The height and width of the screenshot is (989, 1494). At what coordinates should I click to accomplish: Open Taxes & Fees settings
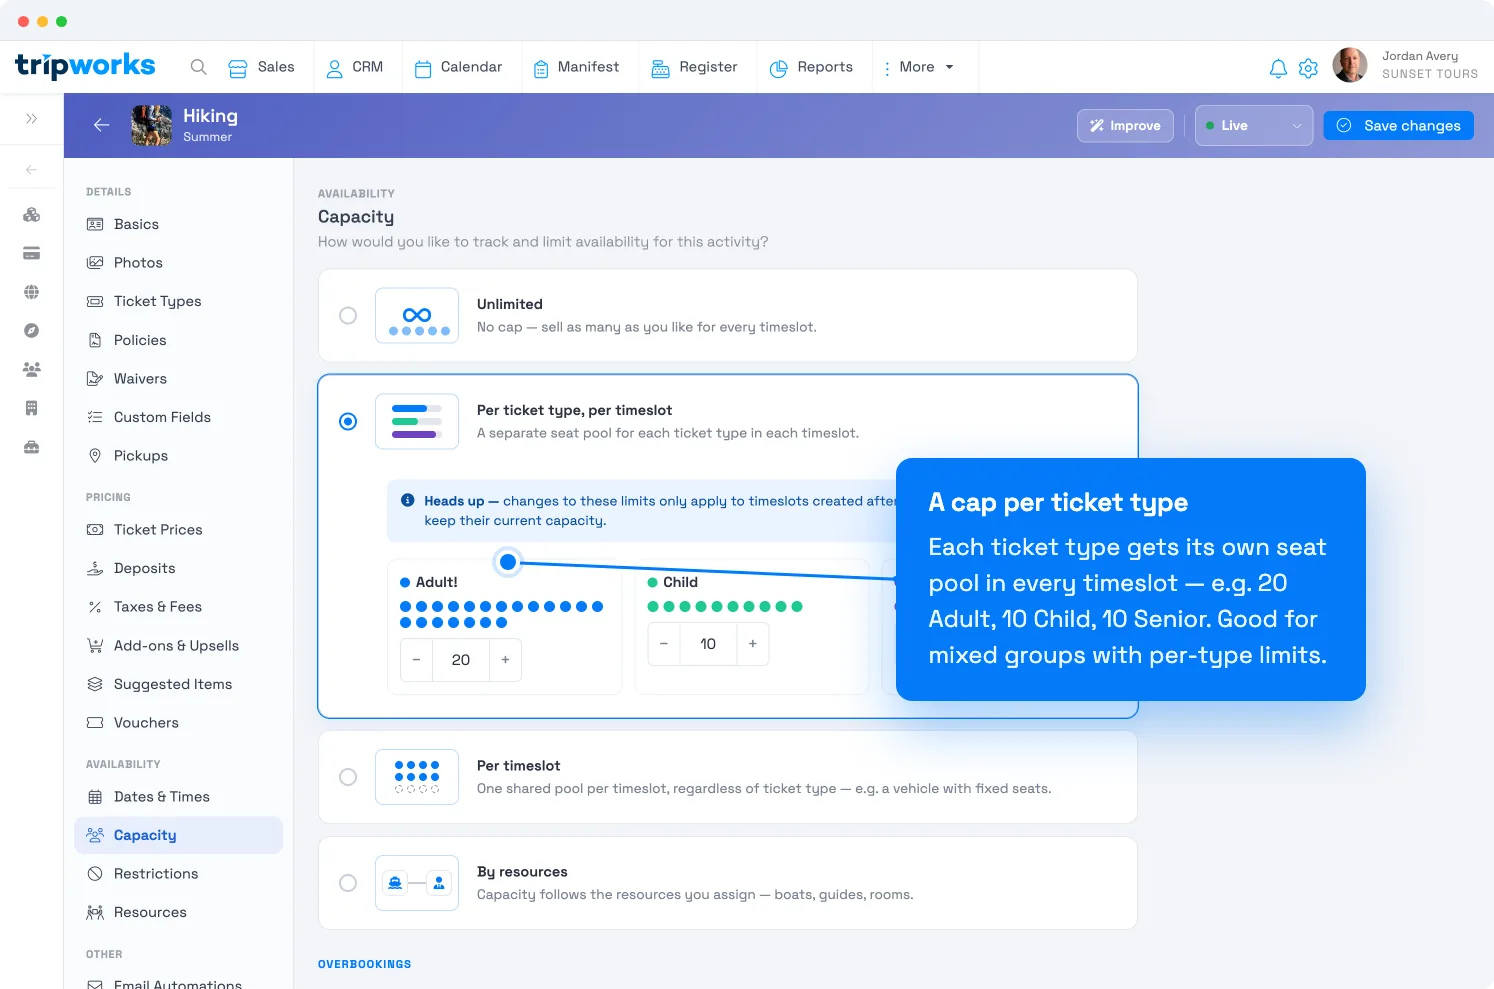pyautogui.click(x=179, y=607)
